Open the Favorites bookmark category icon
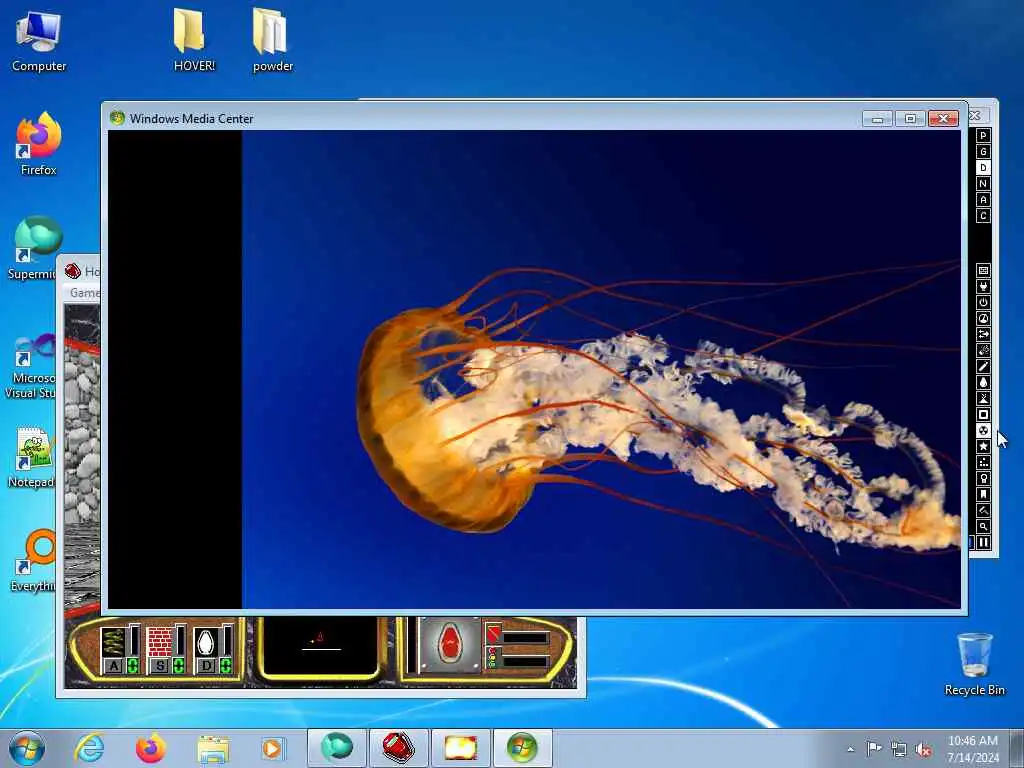 pos(983,494)
